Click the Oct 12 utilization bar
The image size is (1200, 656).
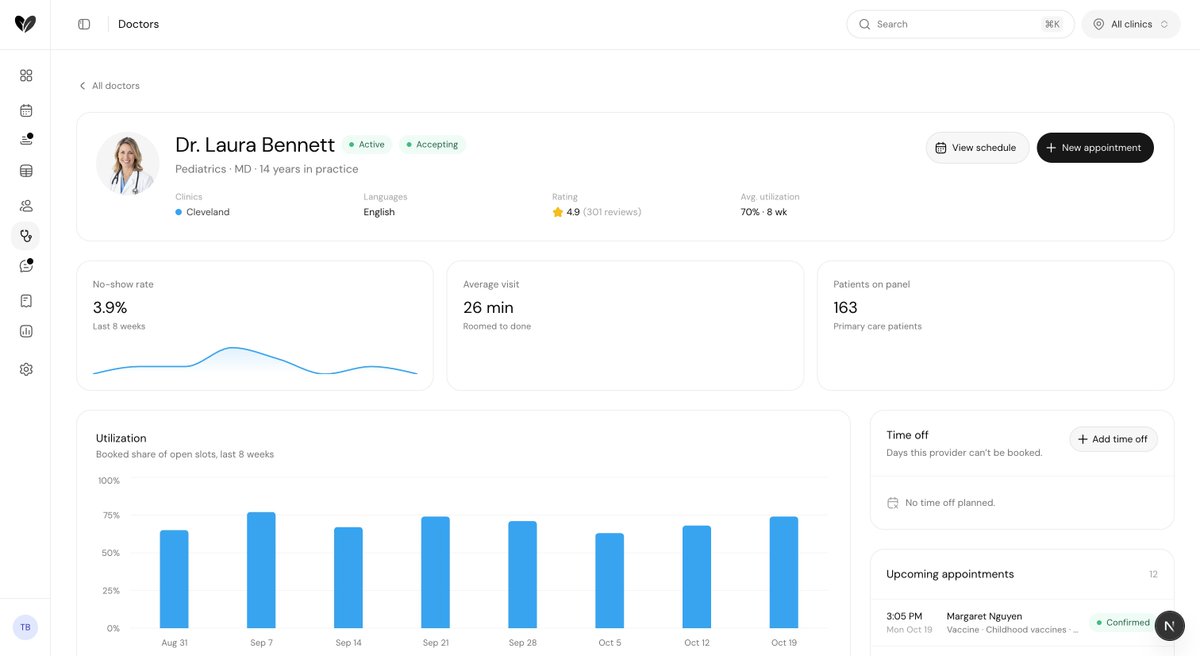[696, 577]
